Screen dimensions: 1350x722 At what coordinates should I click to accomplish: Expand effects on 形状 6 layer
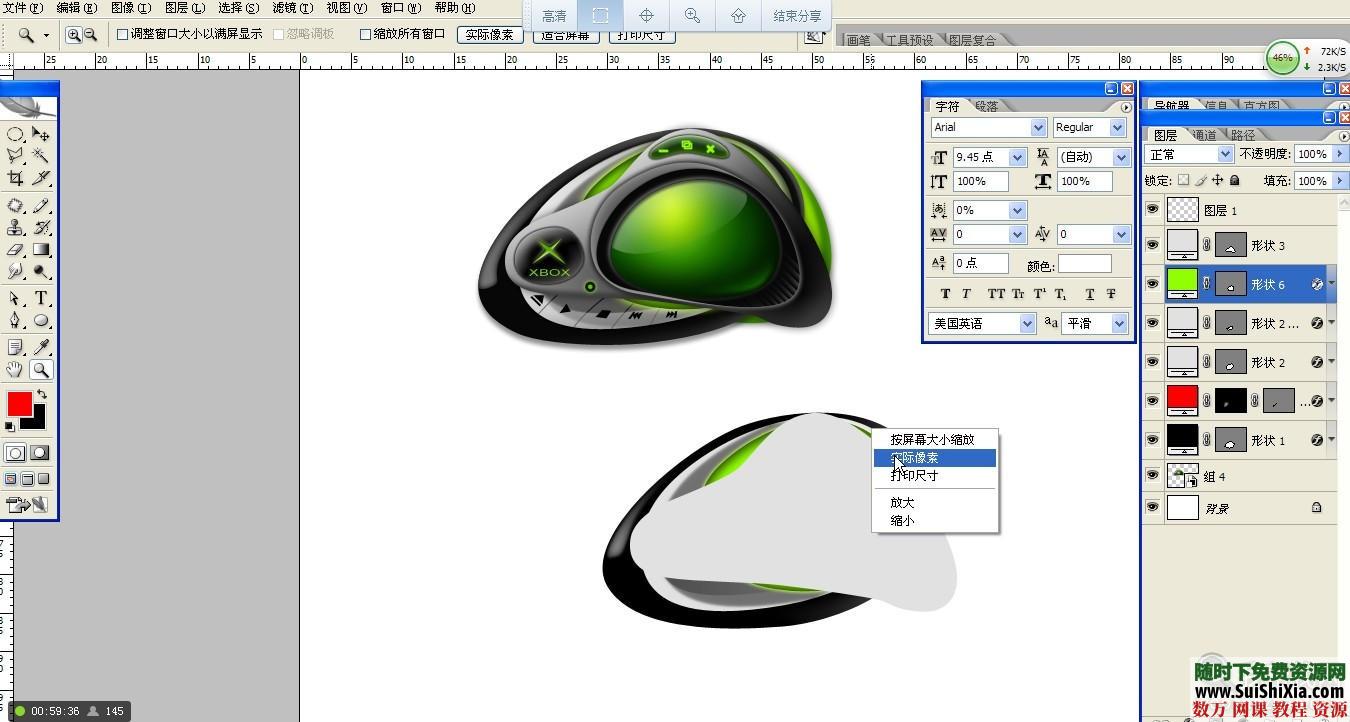coord(1332,284)
